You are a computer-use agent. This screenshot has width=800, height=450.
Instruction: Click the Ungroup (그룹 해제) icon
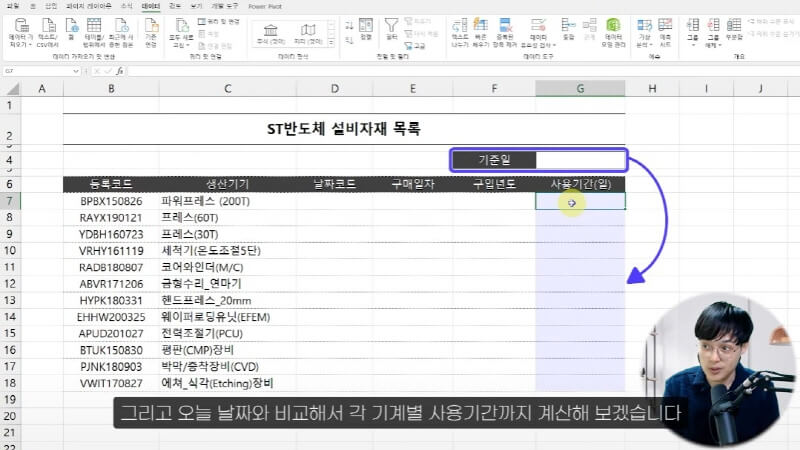(x=713, y=26)
